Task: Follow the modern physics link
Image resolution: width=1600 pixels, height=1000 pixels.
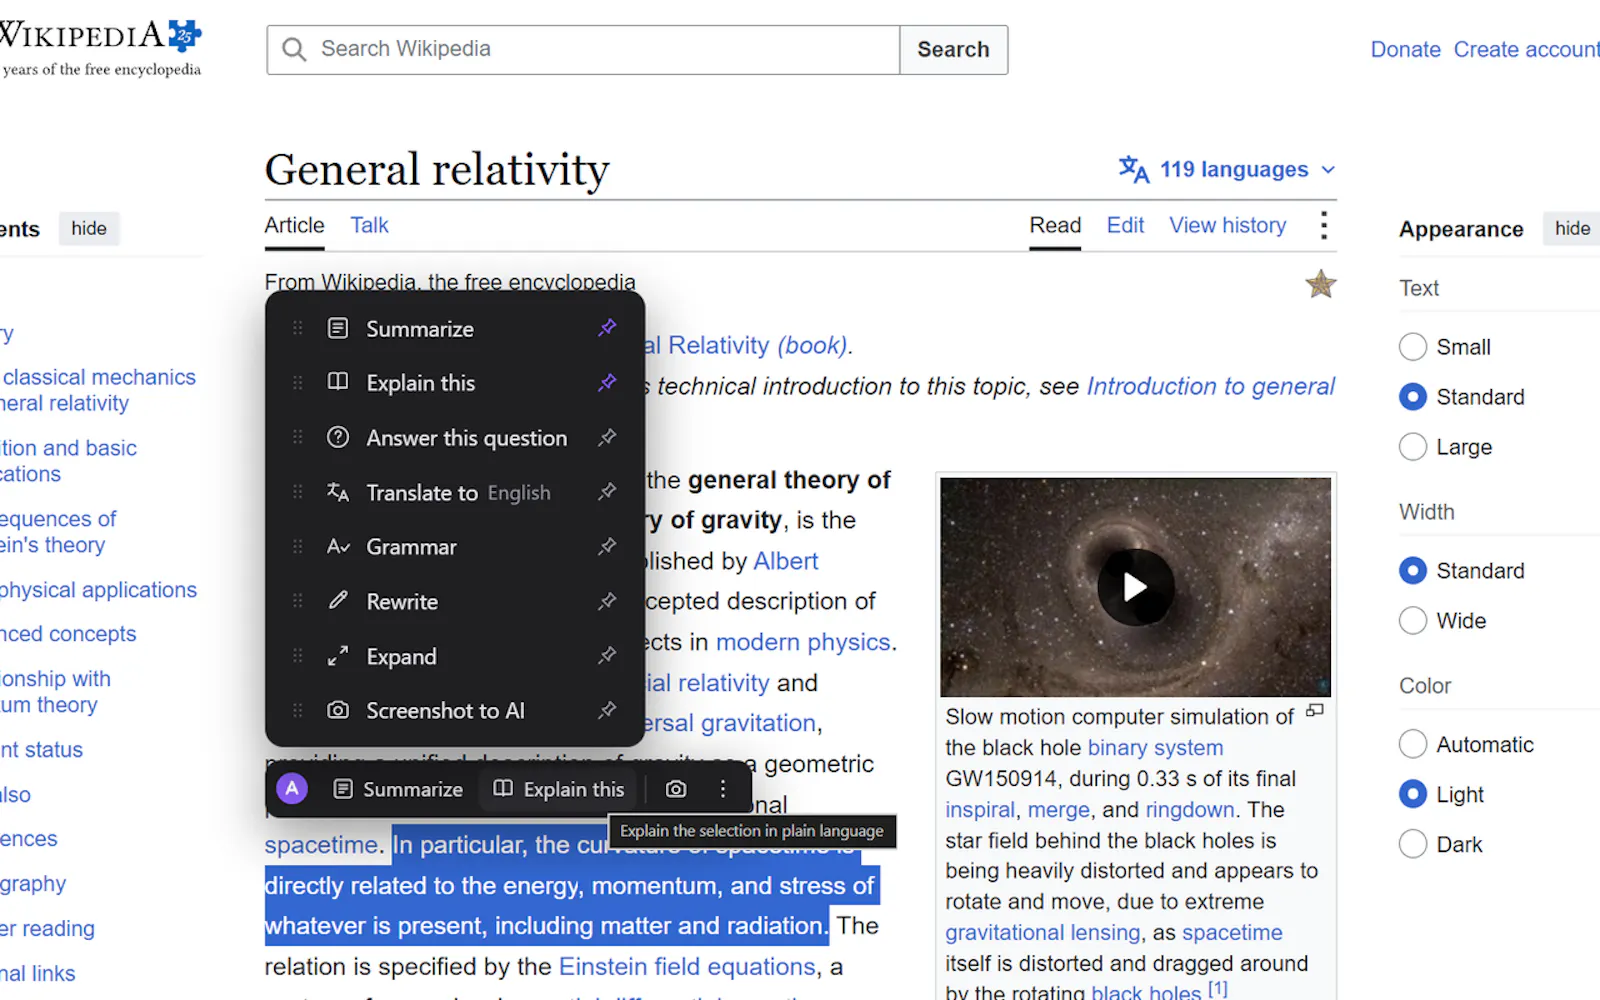Action: pyautogui.click(x=802, y=642)
